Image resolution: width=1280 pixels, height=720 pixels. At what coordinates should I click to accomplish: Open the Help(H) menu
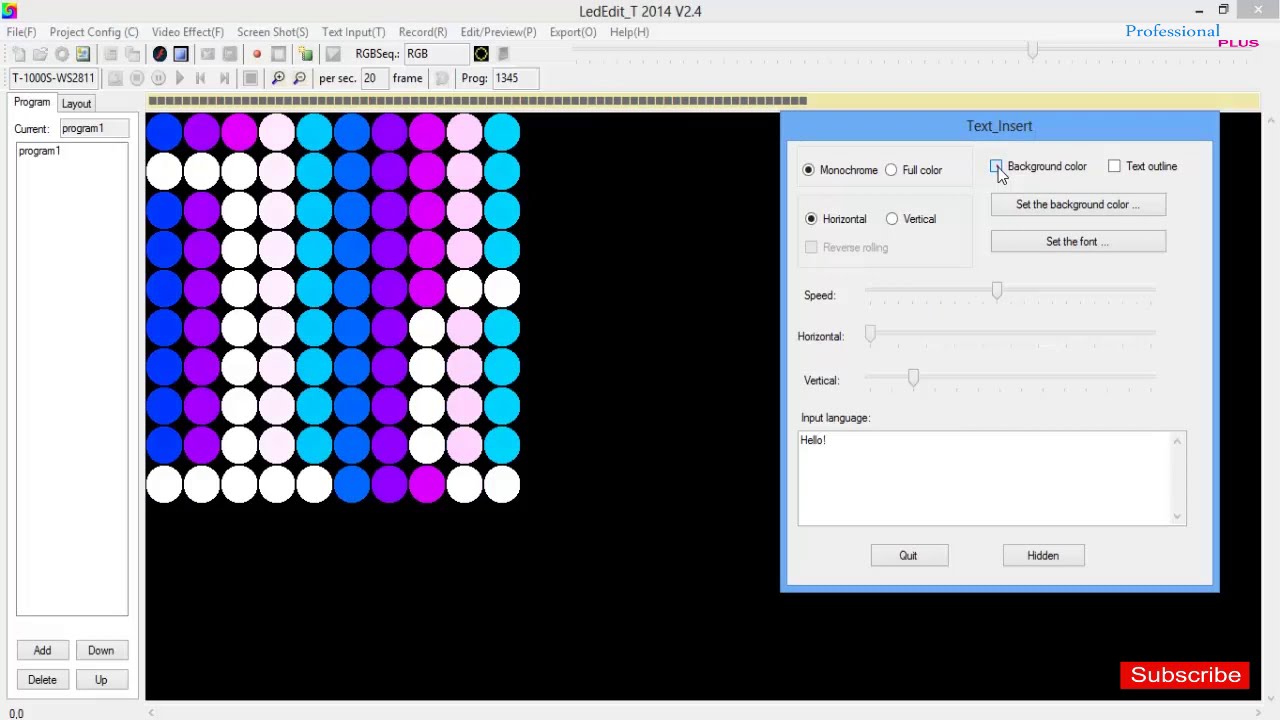coord(629,32)
